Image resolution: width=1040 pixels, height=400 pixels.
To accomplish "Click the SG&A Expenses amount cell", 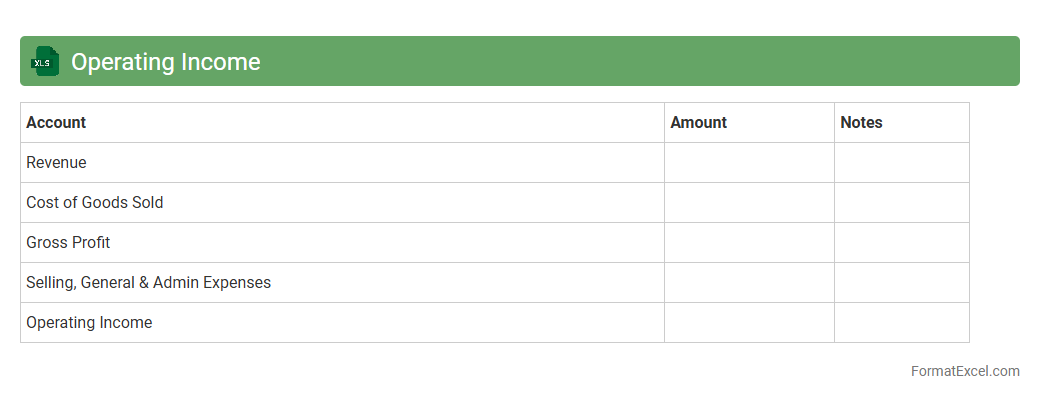I will coord(749,282).
